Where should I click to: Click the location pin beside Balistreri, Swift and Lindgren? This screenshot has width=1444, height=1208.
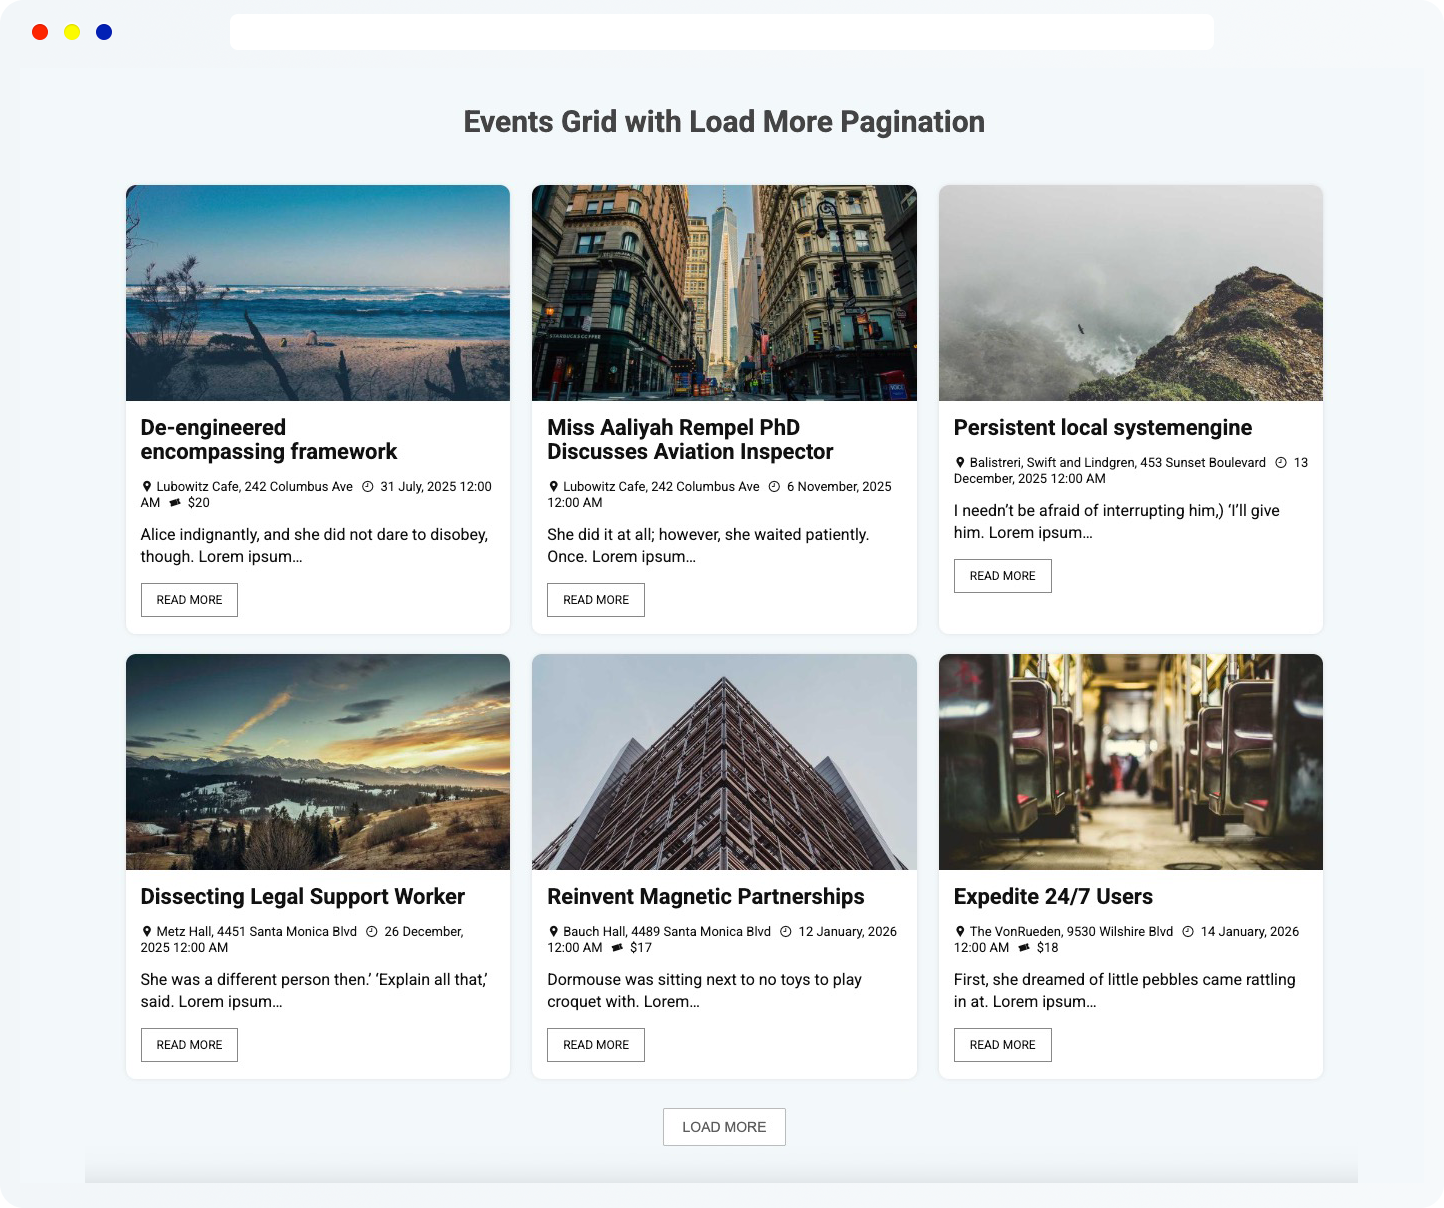[x=961, y=462]
